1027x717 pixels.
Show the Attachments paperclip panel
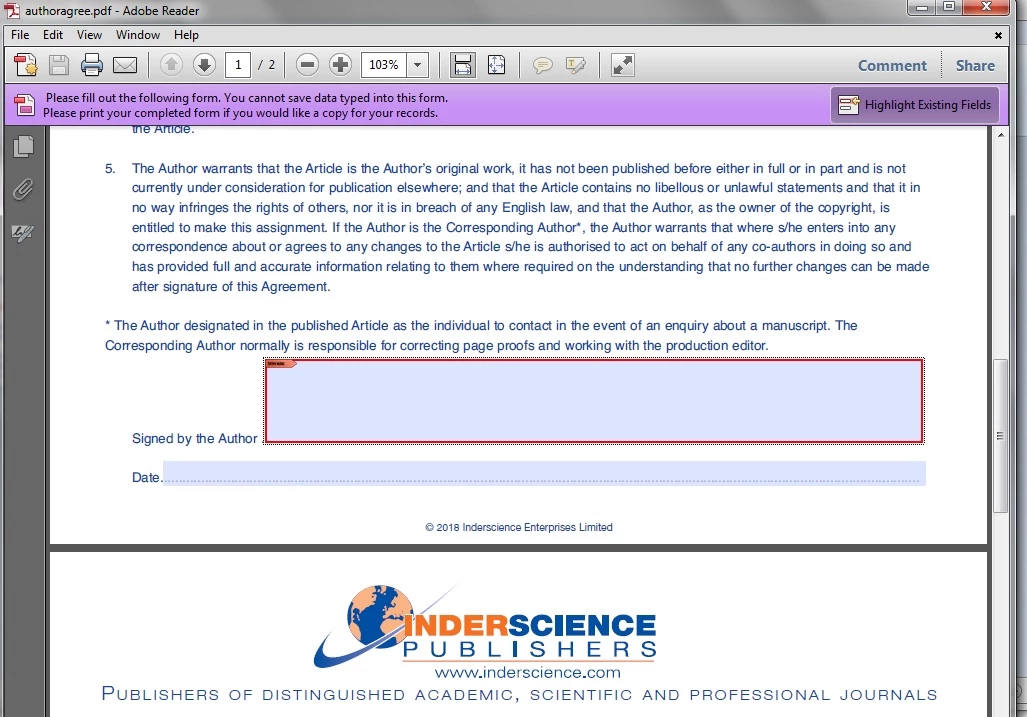click(24, 190)
